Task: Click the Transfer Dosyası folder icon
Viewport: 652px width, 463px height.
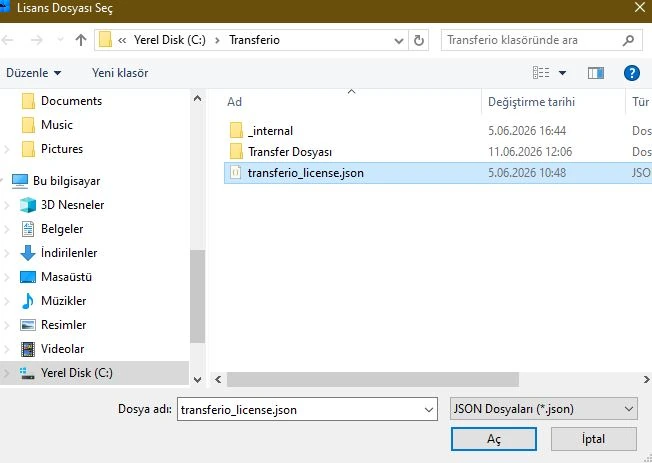Action: pos(236,151)
